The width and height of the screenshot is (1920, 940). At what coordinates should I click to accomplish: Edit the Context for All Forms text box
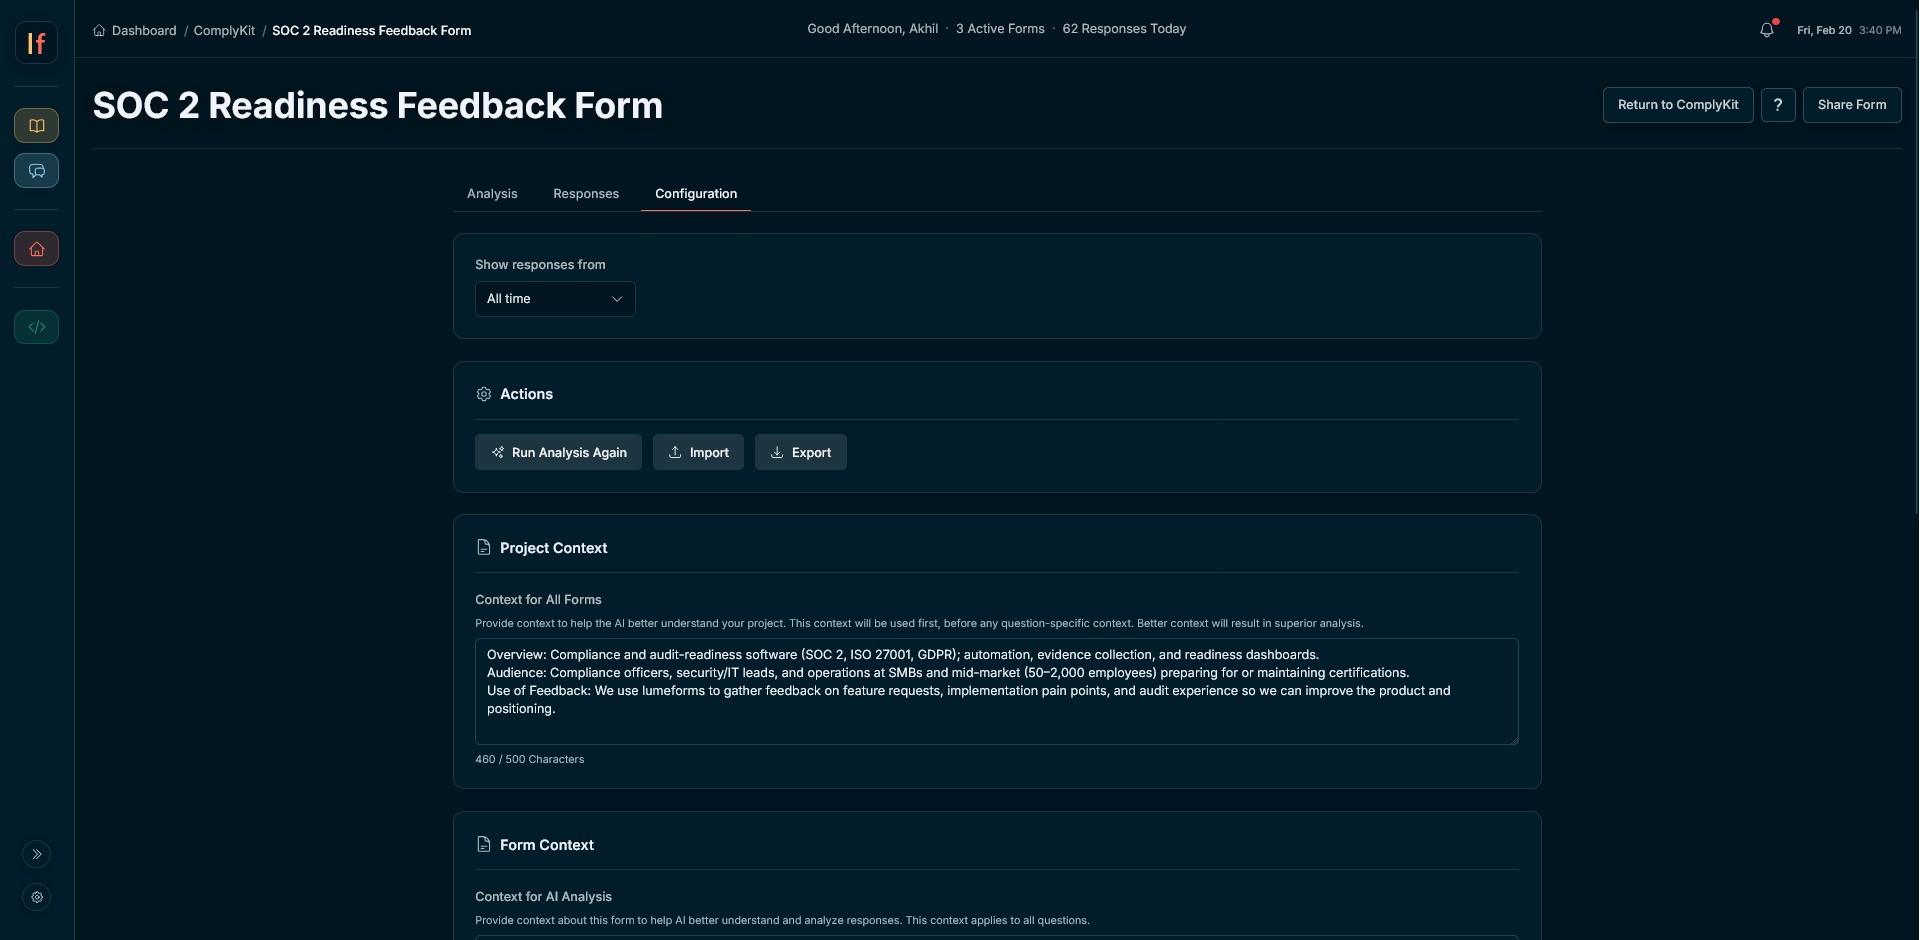click(x=996, y=691)
